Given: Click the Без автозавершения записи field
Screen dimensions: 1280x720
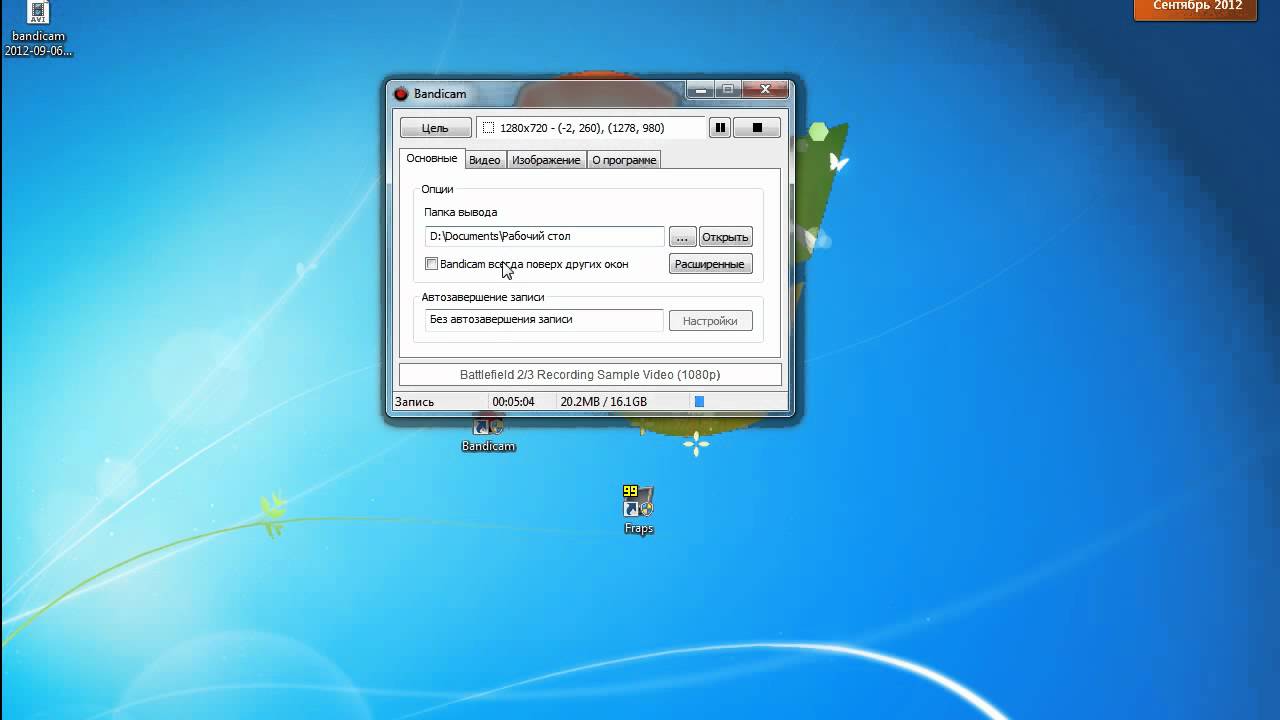Looking at the screenshot, I should (544, 320).
